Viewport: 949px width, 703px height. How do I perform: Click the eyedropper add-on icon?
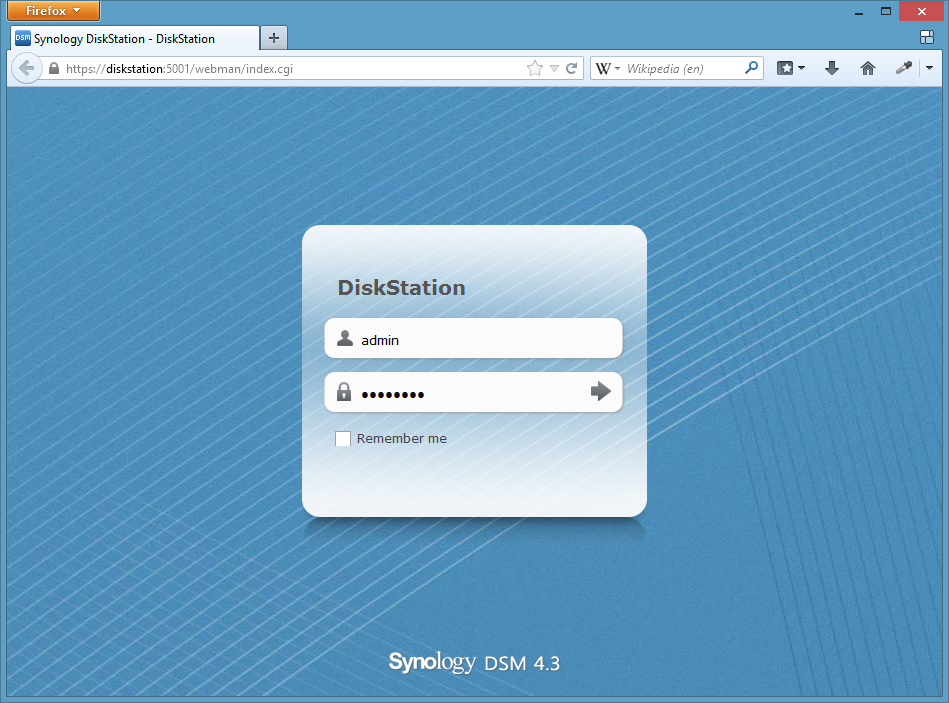coord(904,68)
